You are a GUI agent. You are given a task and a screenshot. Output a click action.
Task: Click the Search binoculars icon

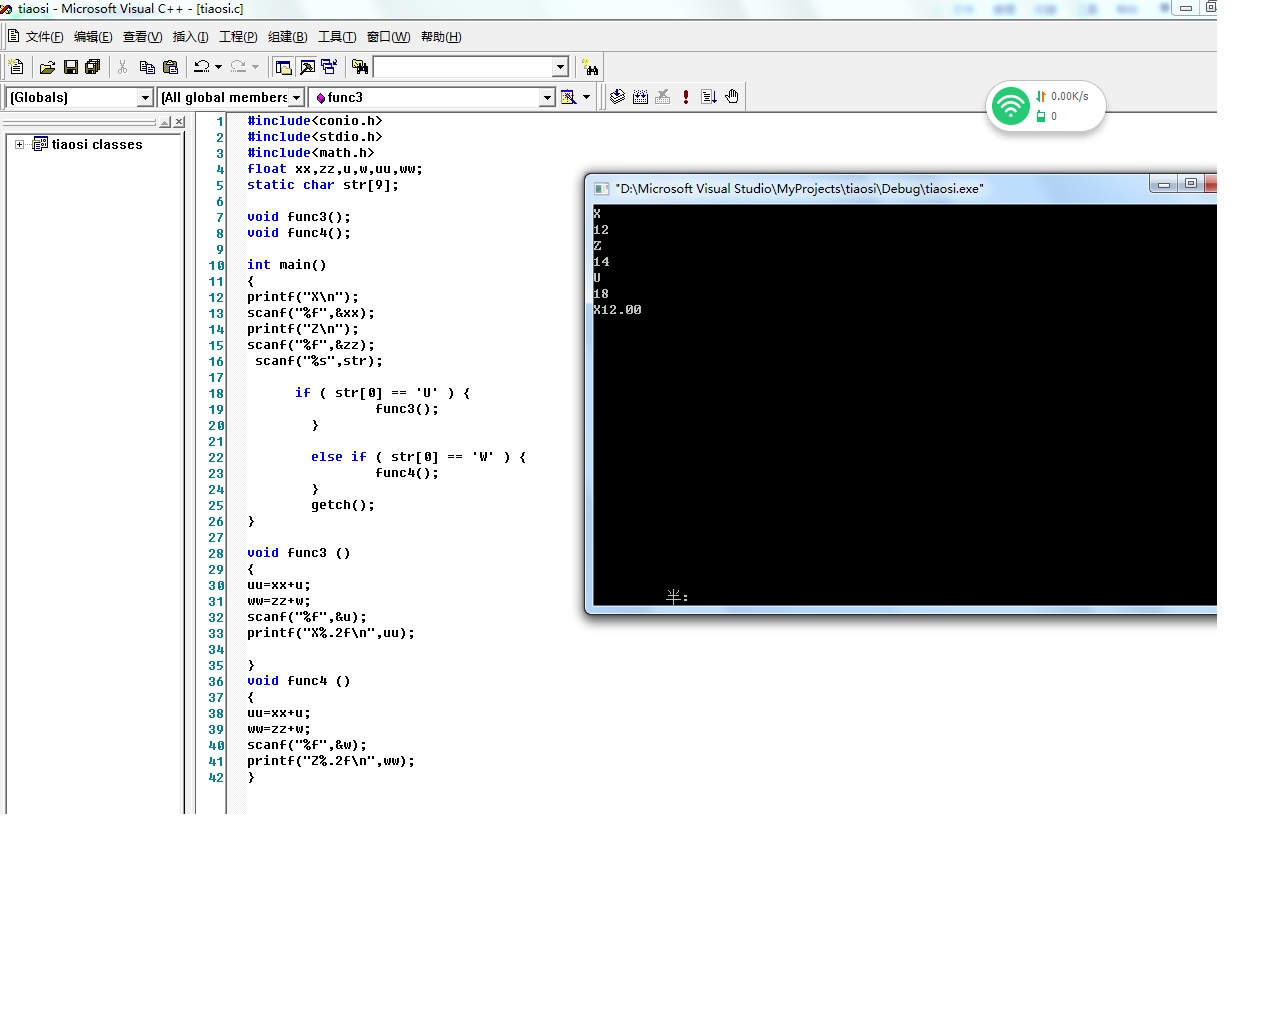coord(591,68)
